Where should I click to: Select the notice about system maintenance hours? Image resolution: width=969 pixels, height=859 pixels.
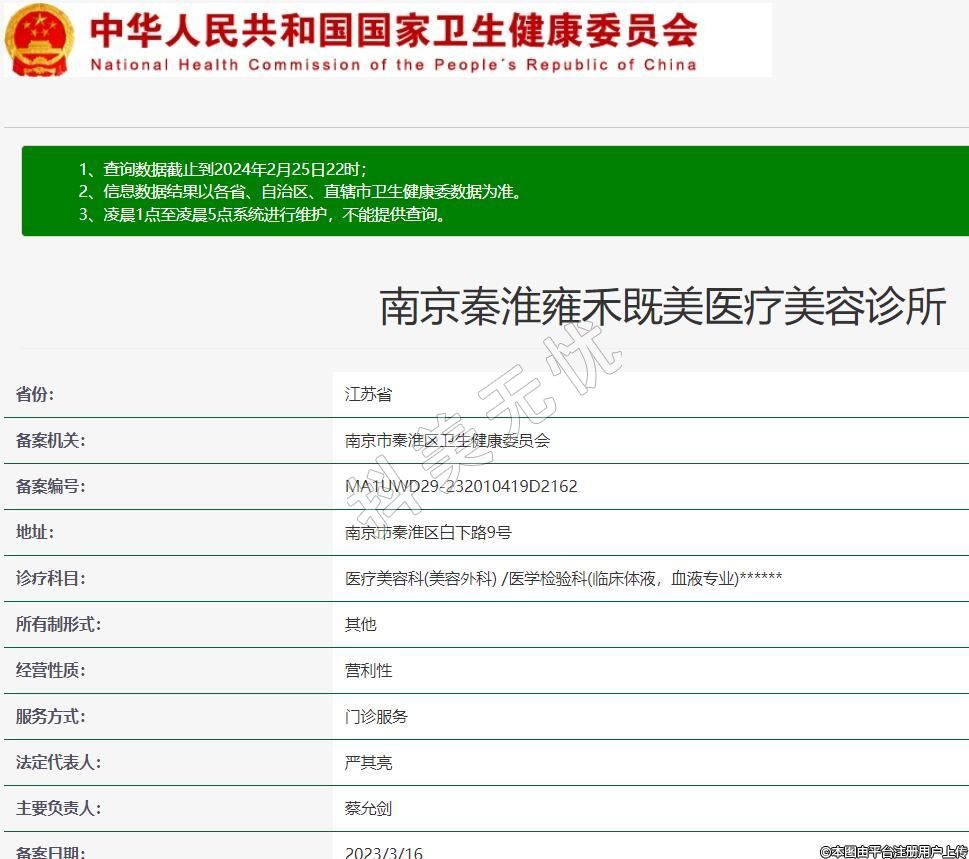pos(262,214)
